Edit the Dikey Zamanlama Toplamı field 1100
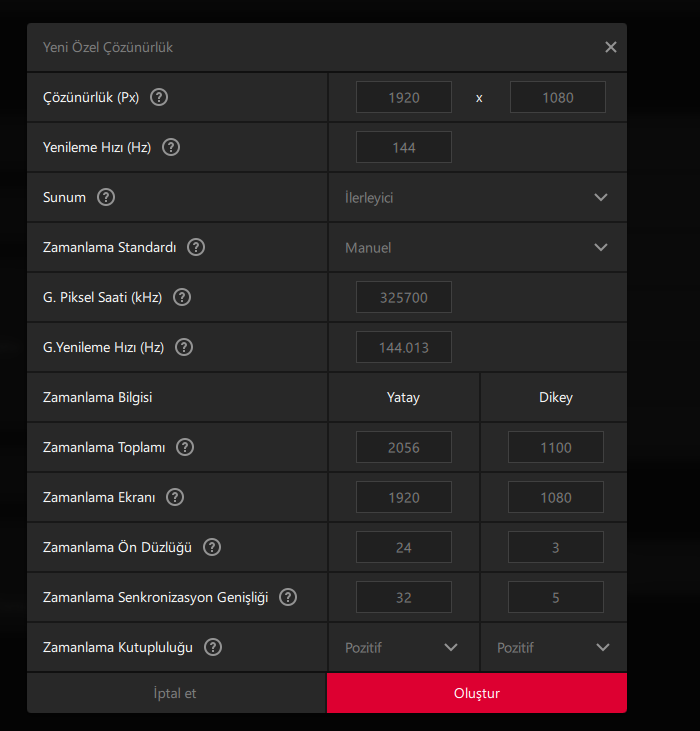This screenshot has width=700, height=731. click(556, 447)
